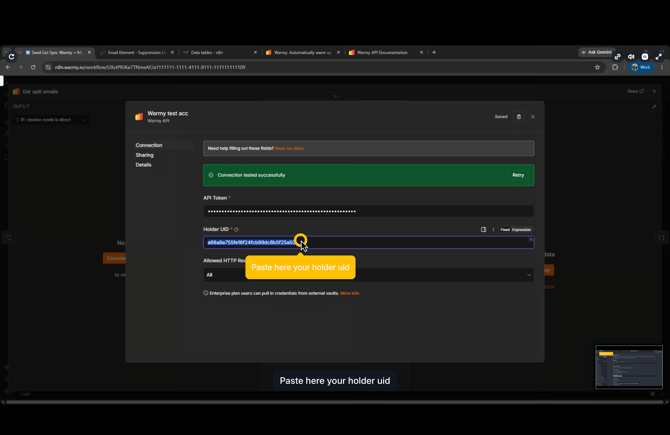Delete the credential with the trash icon
Image resolution: width=670 pixels, height=435 pixels.
tap(519, 117)
